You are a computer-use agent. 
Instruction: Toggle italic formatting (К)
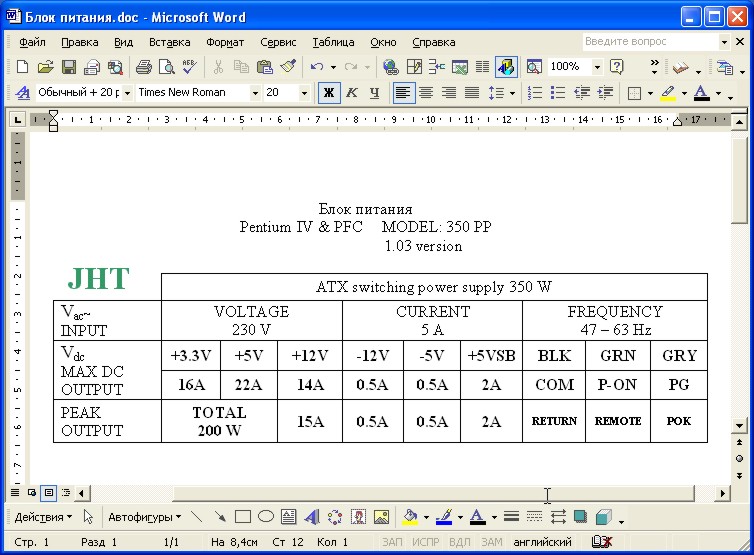352,92
